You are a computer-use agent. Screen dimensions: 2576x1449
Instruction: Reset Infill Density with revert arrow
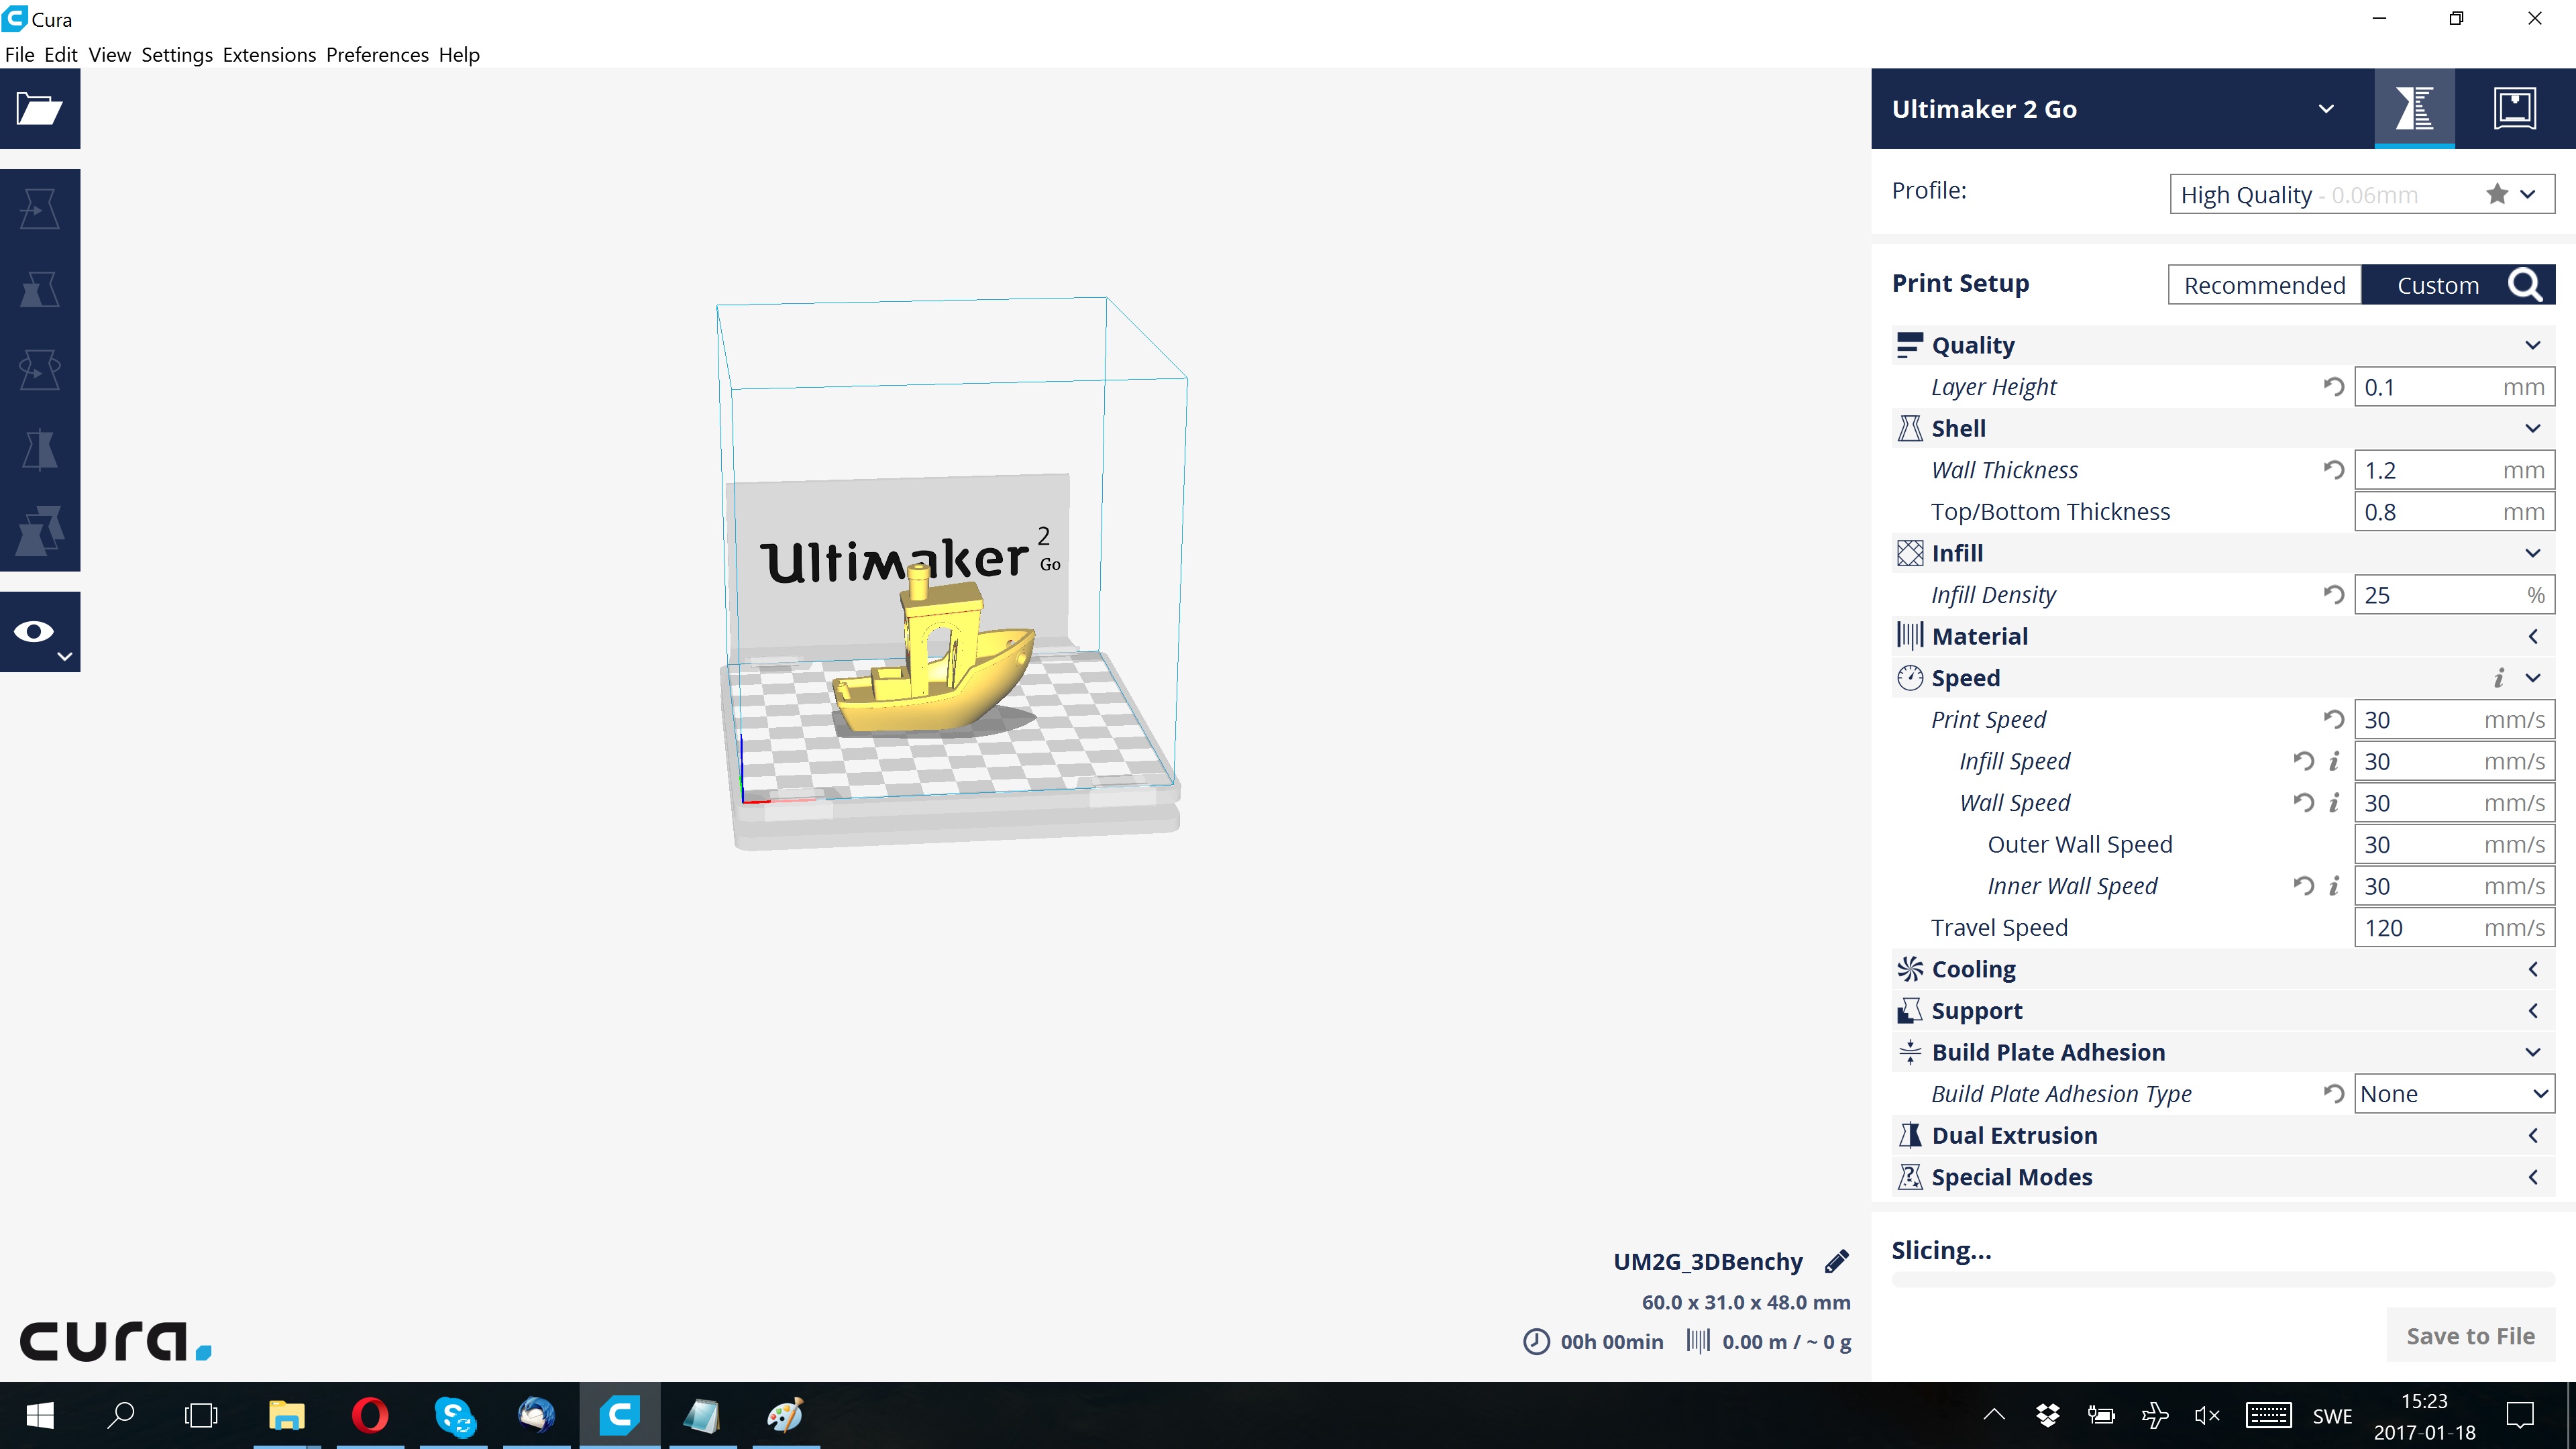[2333, 595]
